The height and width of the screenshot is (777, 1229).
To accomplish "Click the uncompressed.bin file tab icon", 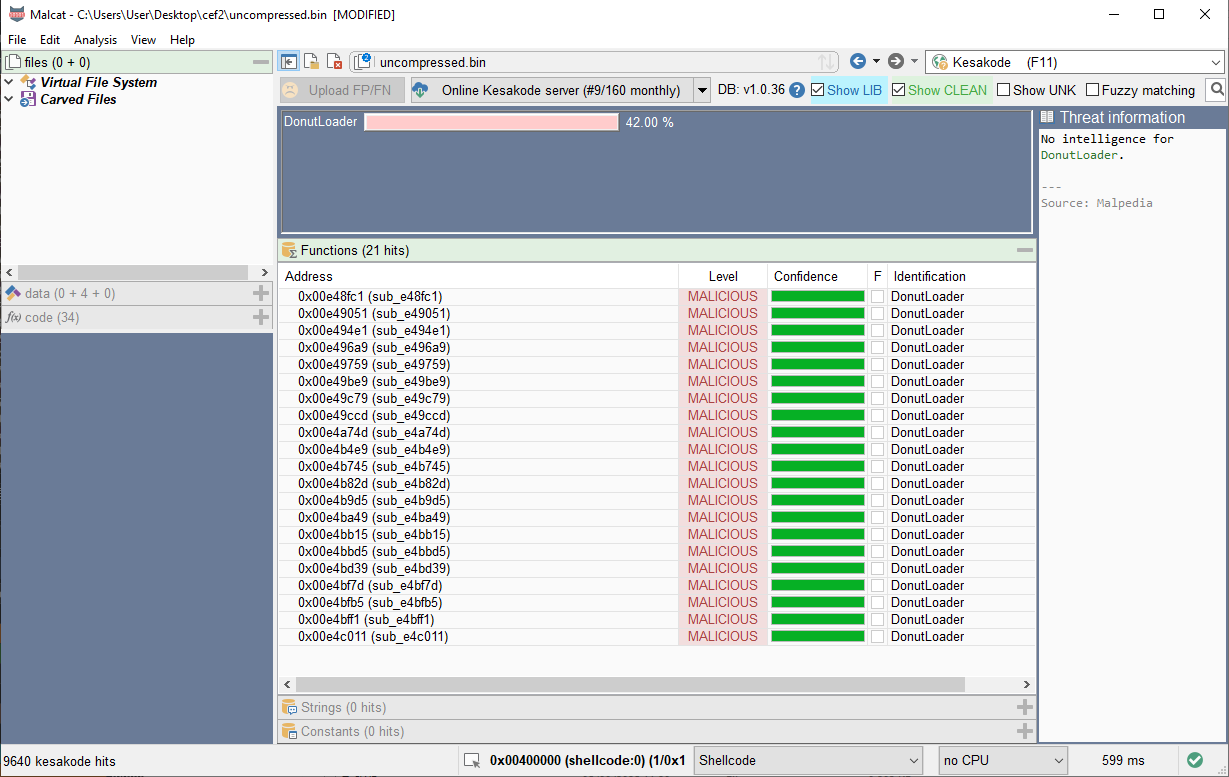I will (363, 62).
